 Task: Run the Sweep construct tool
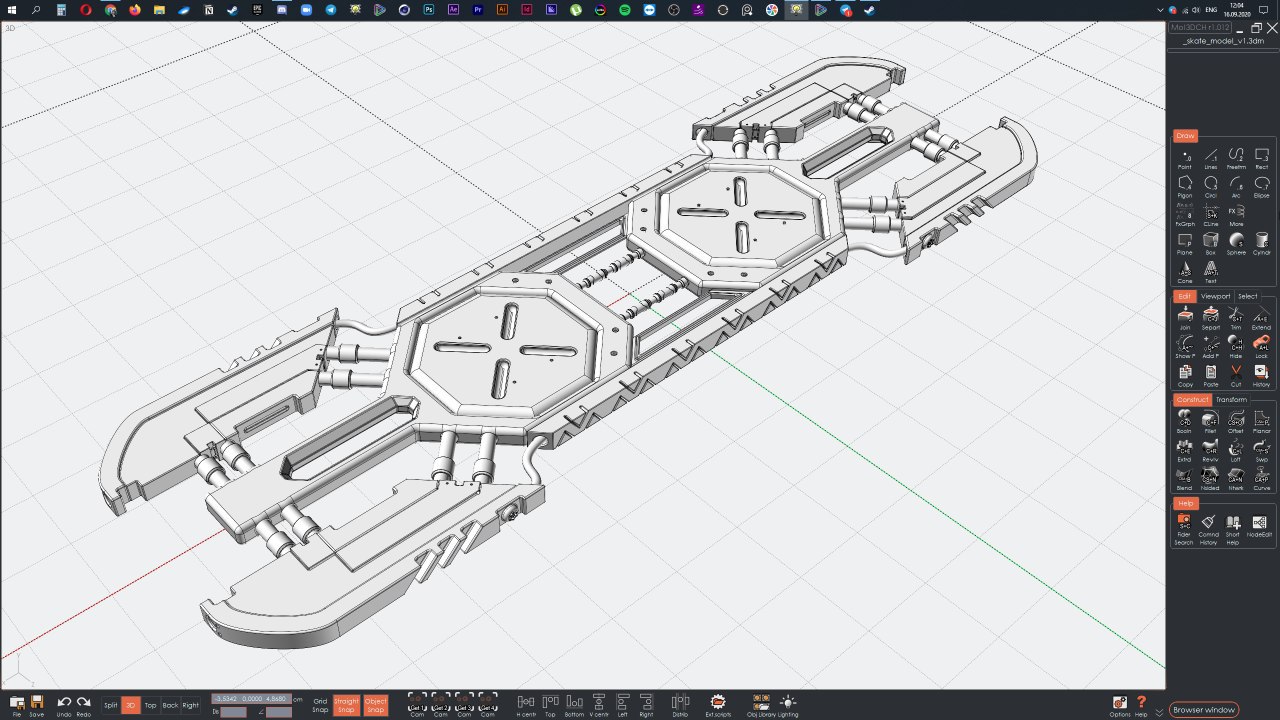click(1261, 450)
